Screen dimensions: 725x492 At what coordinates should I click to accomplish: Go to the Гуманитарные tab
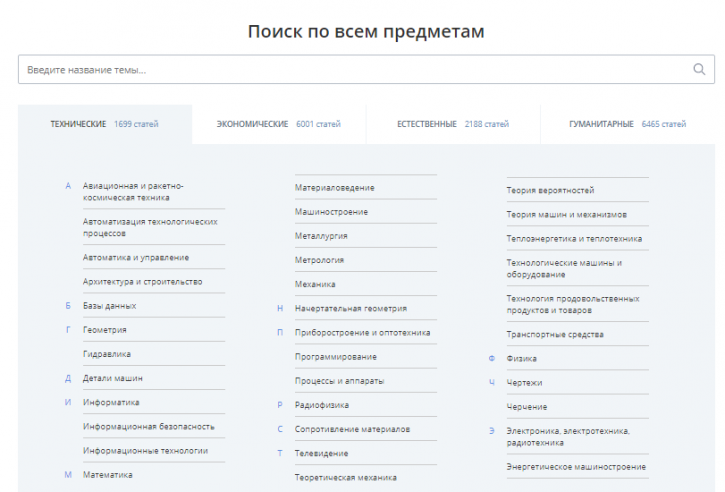(627, 124)
